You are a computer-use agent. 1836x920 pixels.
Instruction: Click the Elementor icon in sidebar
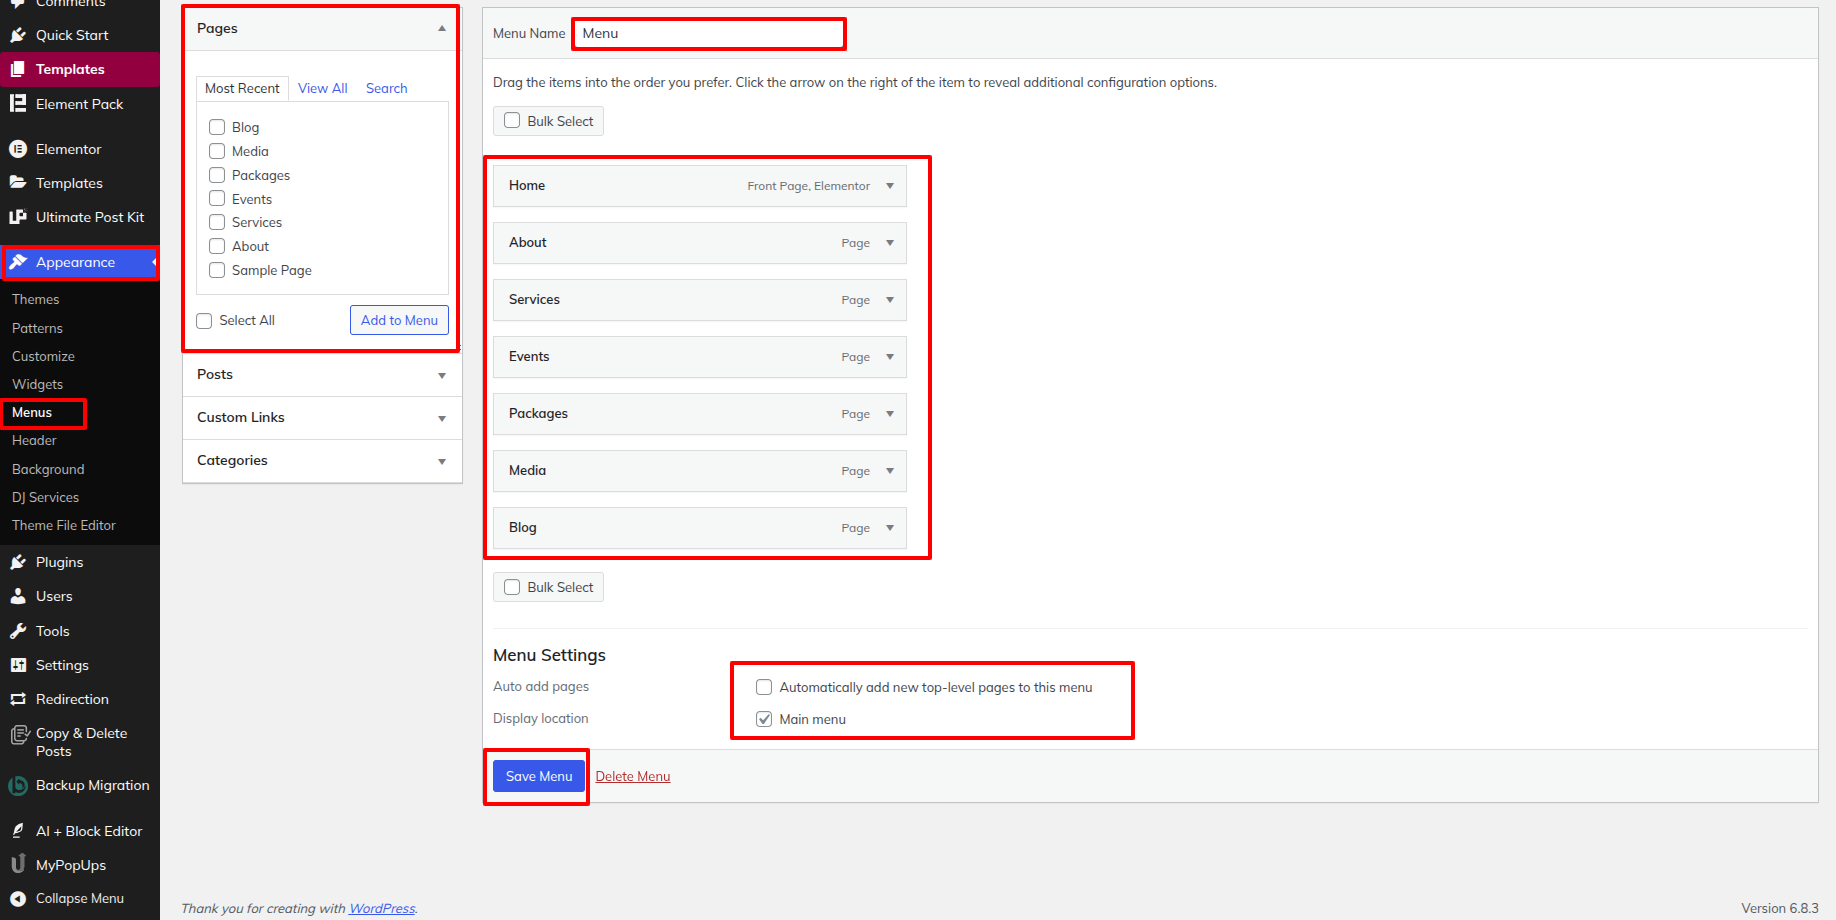18,149
